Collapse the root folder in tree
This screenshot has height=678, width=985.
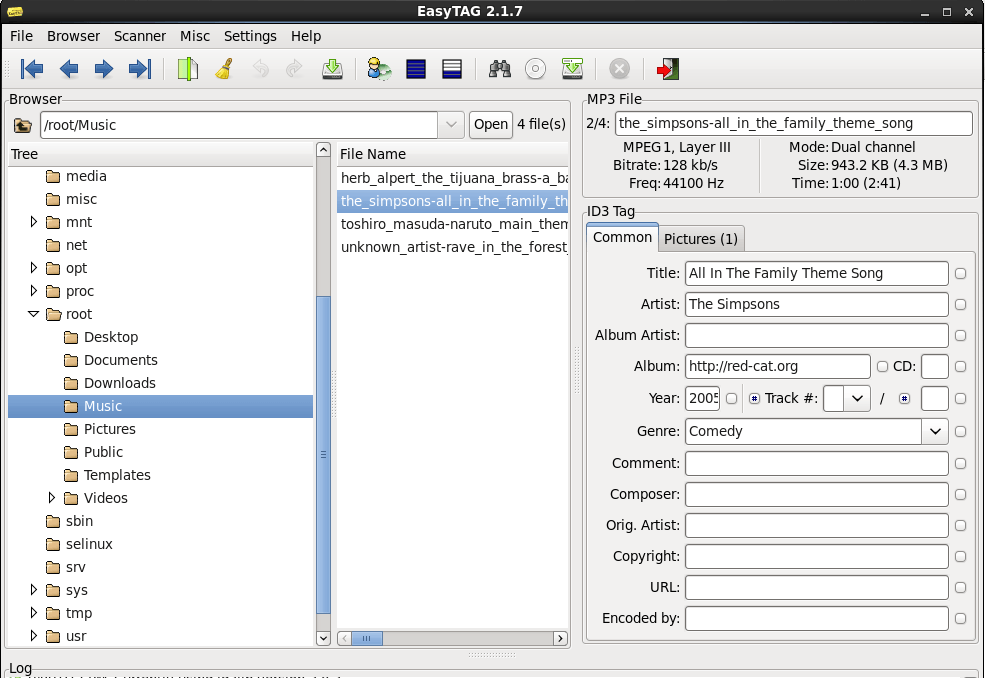tap(34, 314)
